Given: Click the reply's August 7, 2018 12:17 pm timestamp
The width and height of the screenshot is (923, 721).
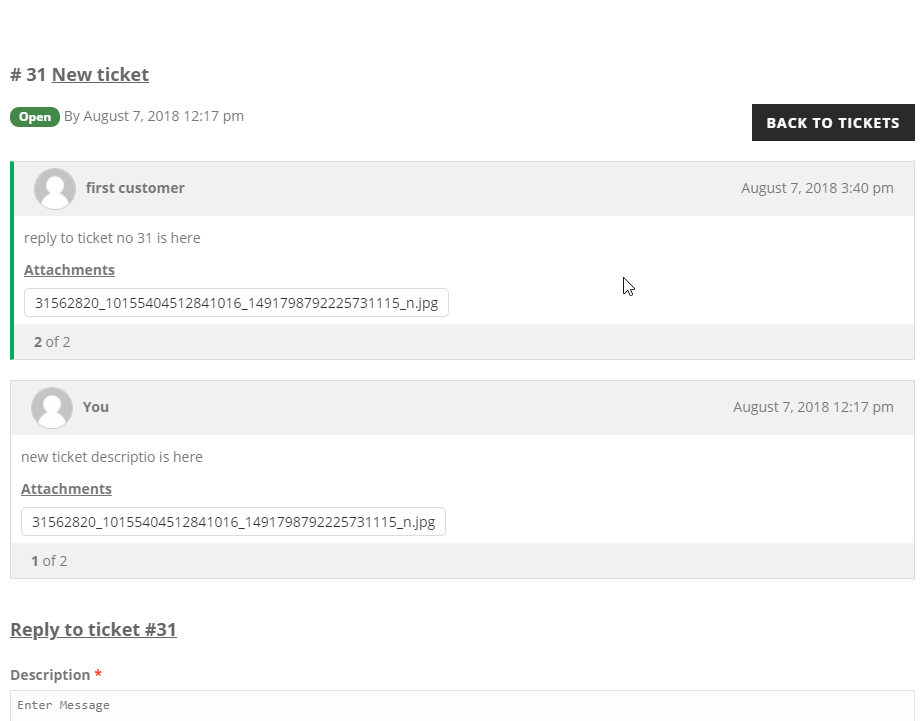Looking at the screenshot, I should pyautogui.click(x=813, y=407).
